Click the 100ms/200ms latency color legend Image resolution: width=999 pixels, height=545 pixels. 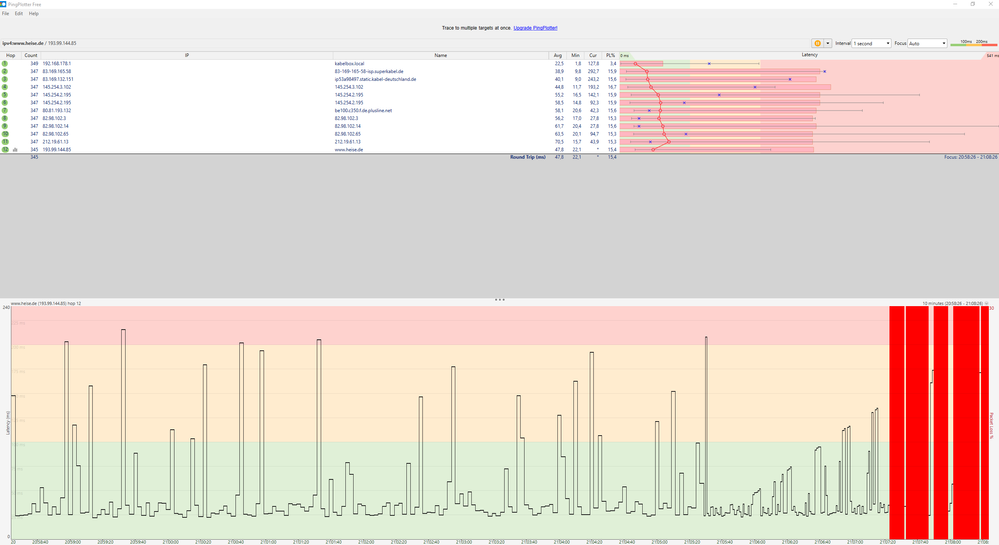coord(974,43)
